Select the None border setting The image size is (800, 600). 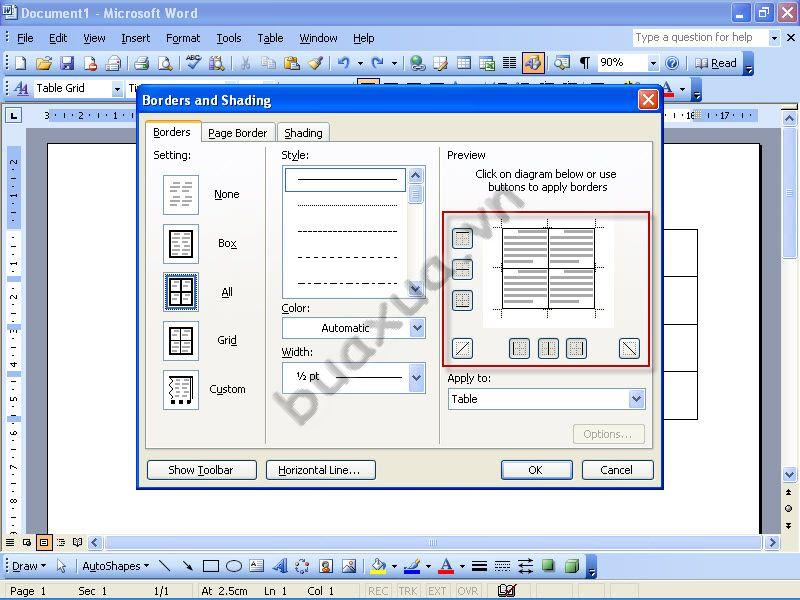[181, 195]
